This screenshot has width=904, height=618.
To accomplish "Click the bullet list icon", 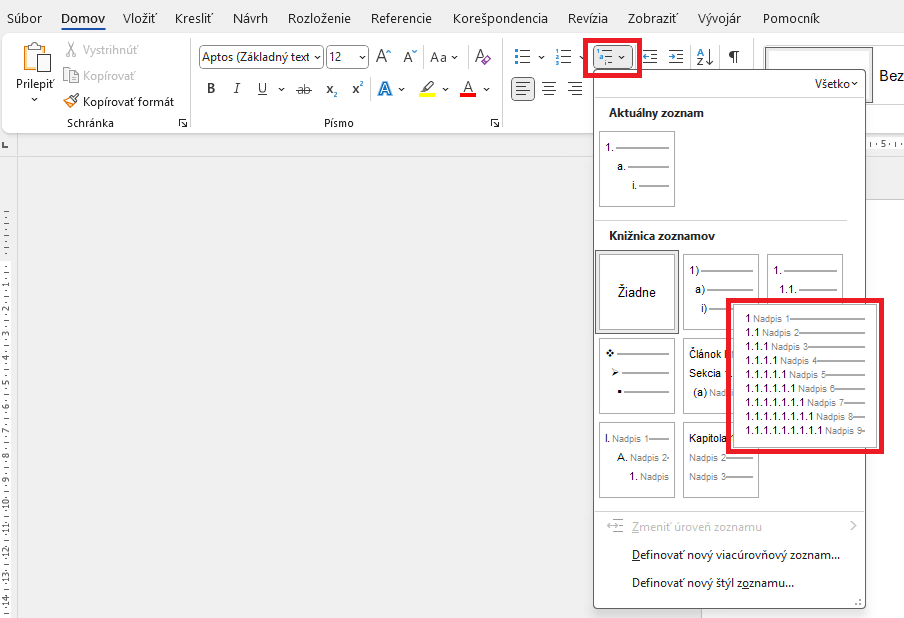I will (522, 56).
